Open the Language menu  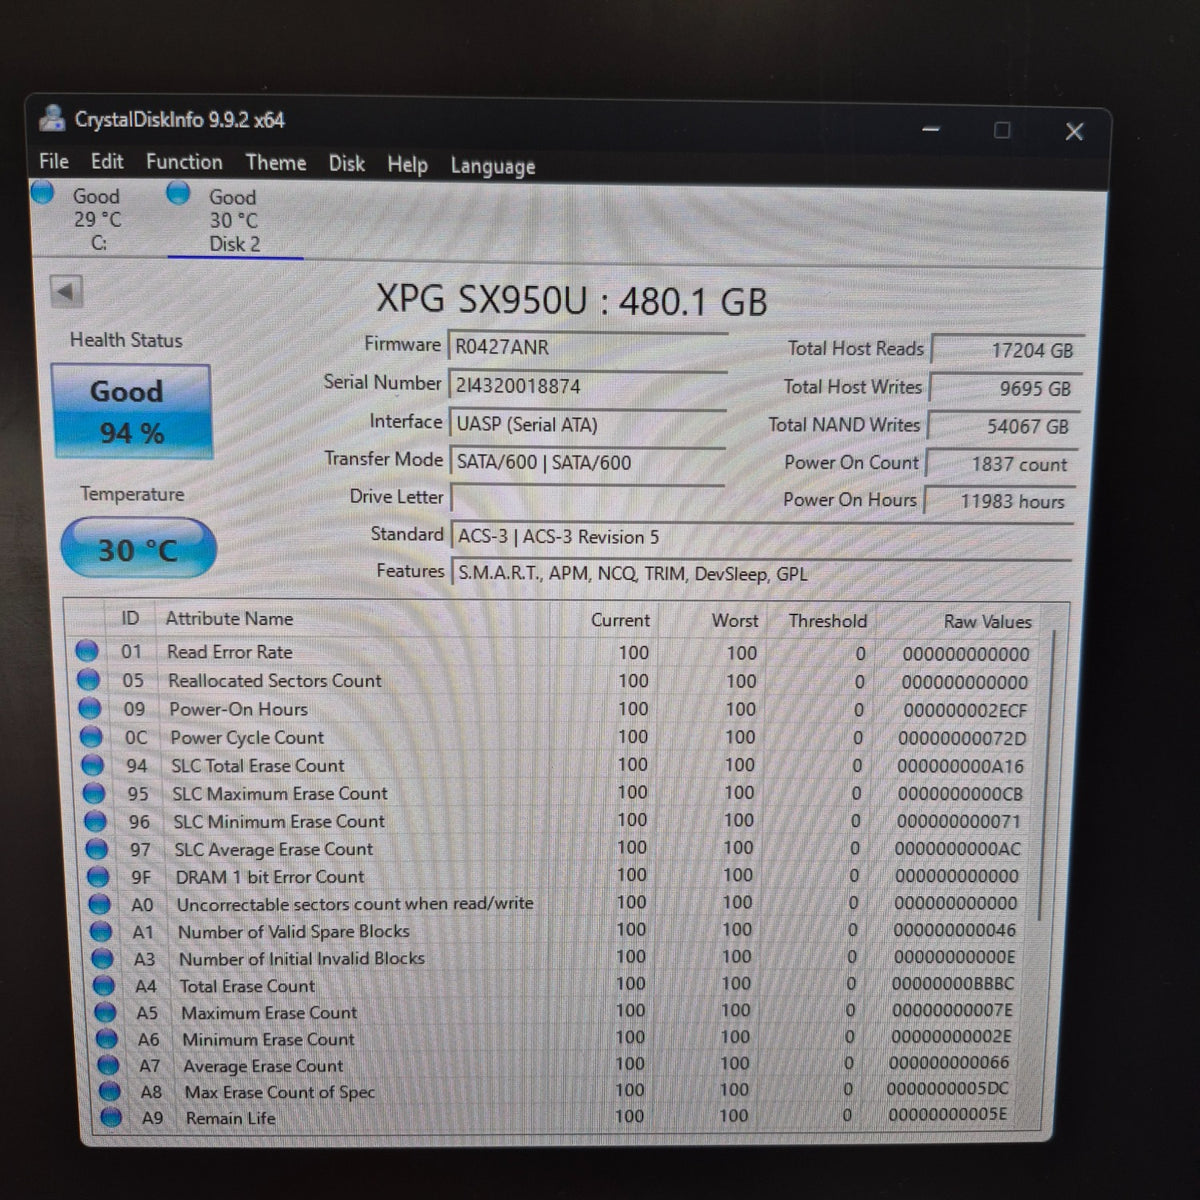click(x=492, y=166)
